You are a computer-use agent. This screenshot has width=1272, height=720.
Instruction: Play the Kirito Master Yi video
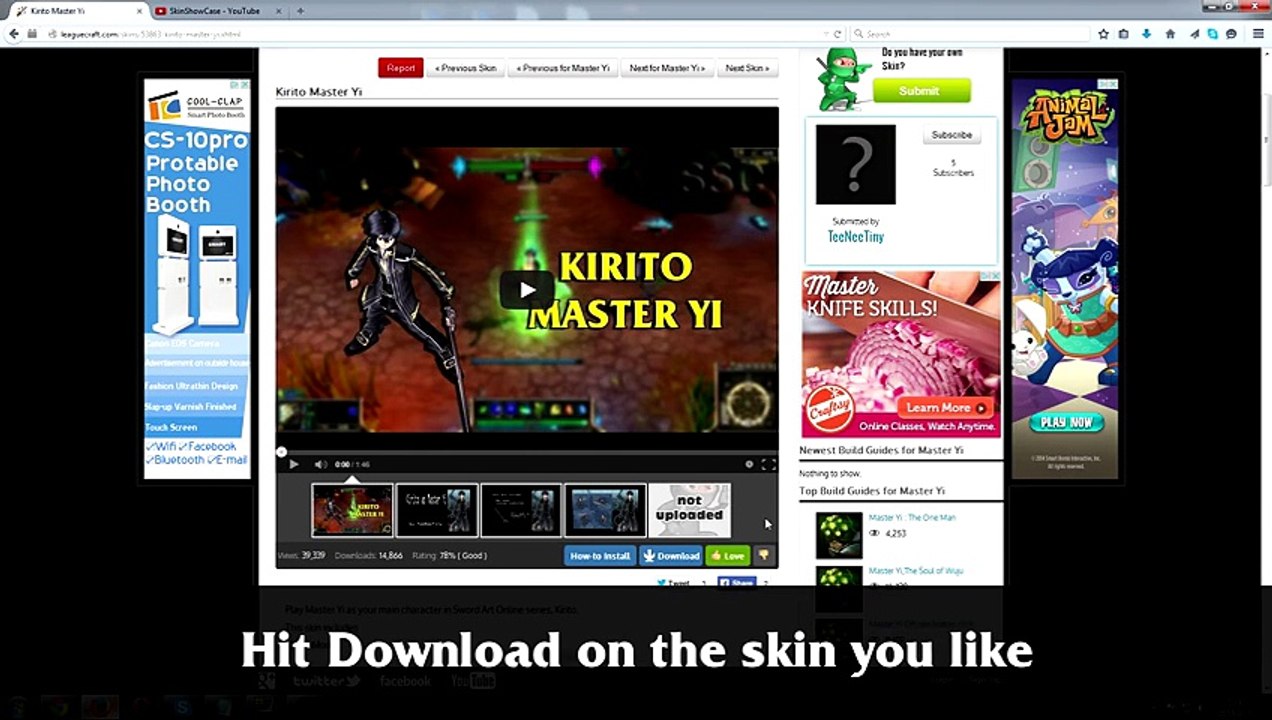pos(527,291)
